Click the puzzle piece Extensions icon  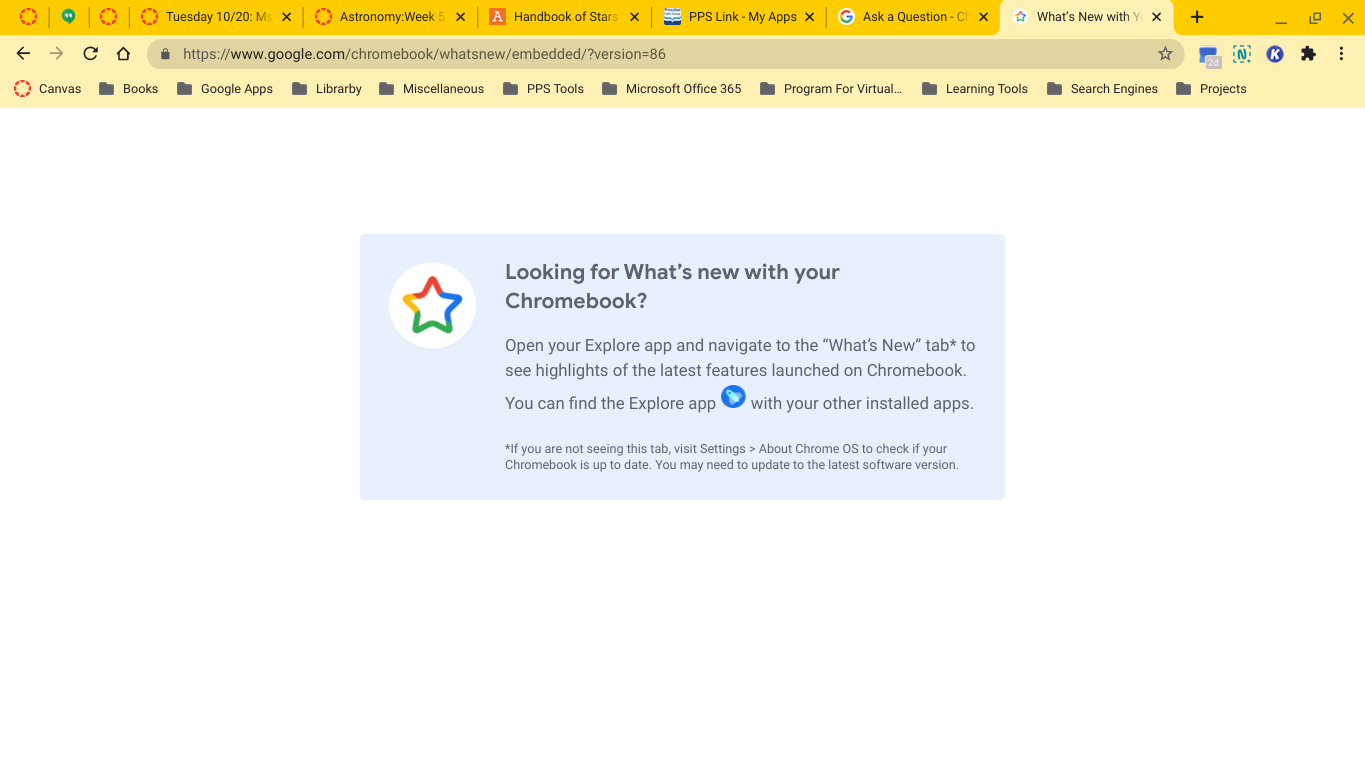(1308, 53)
